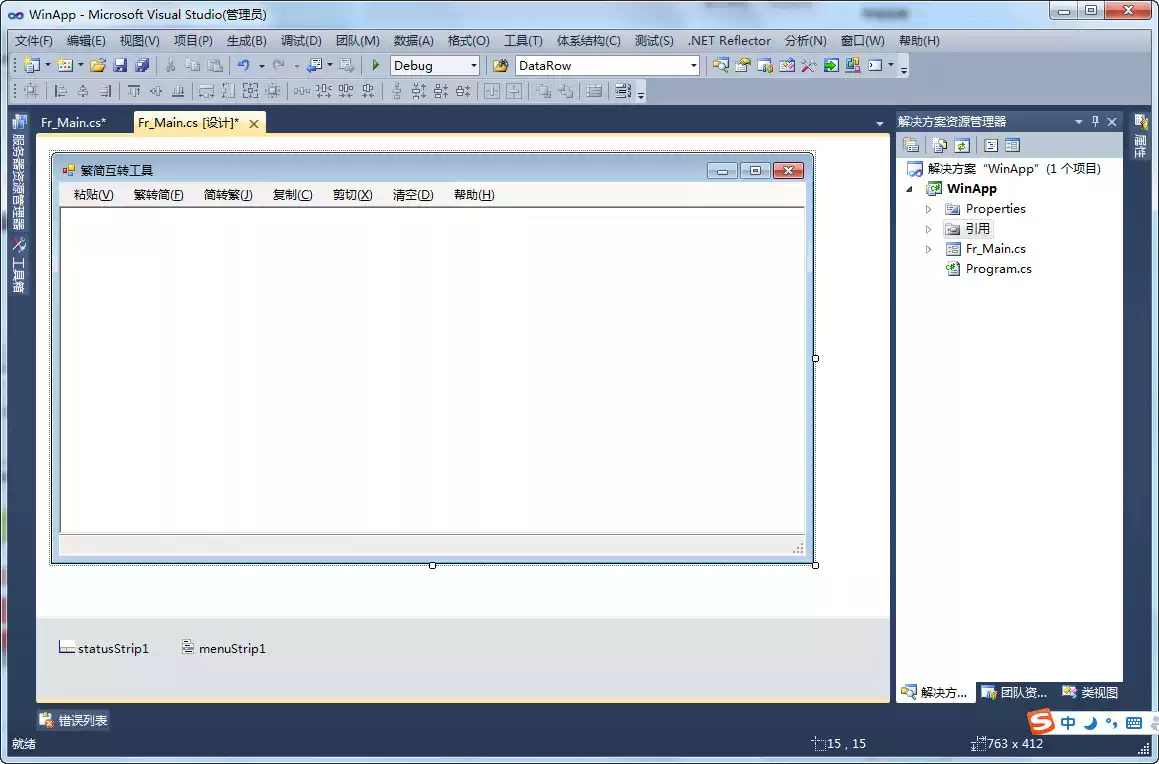Toggle Show All Files in Solution Explorer
Viewport: 1159px width, 764px height.
pyautogui.click(x=938, y=144)
